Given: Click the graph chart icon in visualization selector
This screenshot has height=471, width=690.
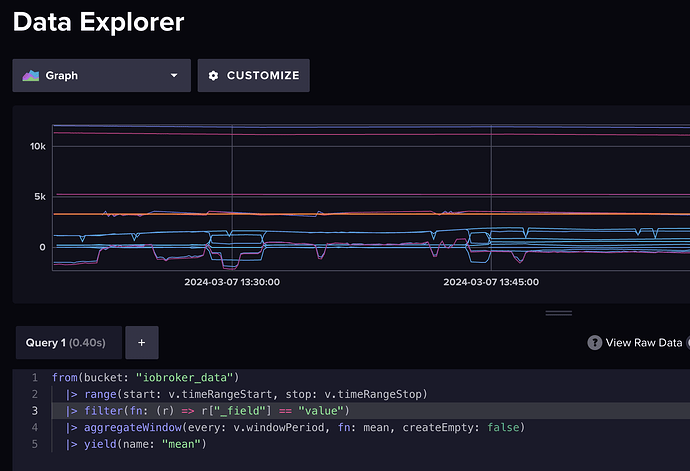Looking at the screenshot, I should pyautogui.click(x=31, y=75).
